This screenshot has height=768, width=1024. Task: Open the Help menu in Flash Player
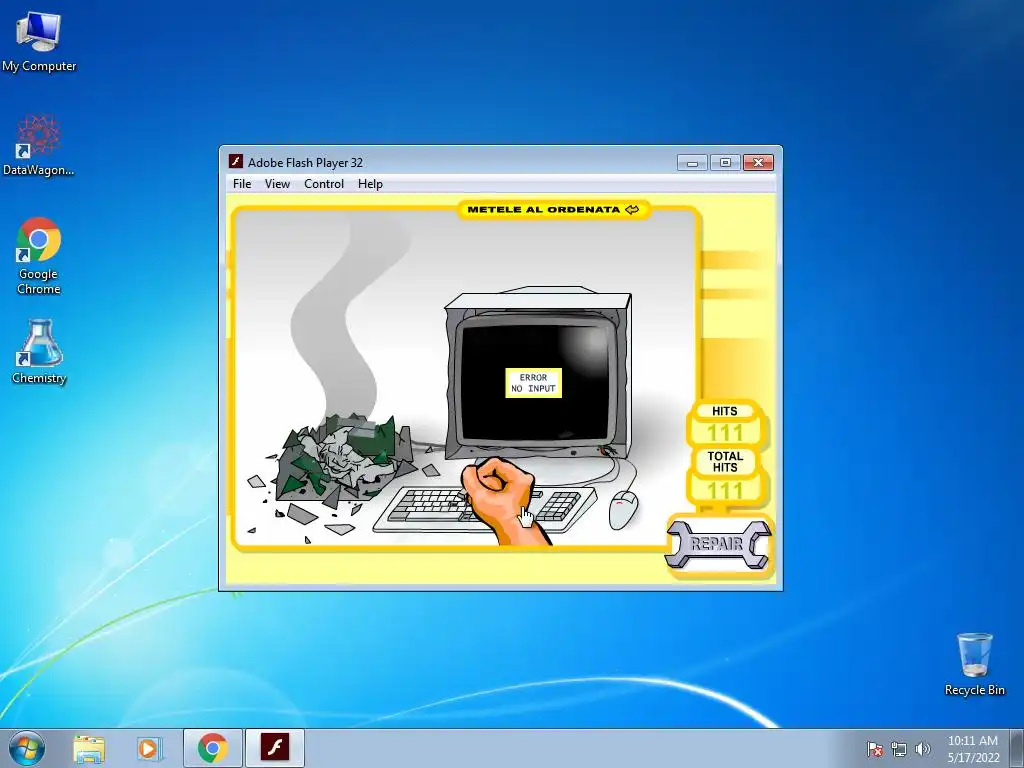point(370,184)
